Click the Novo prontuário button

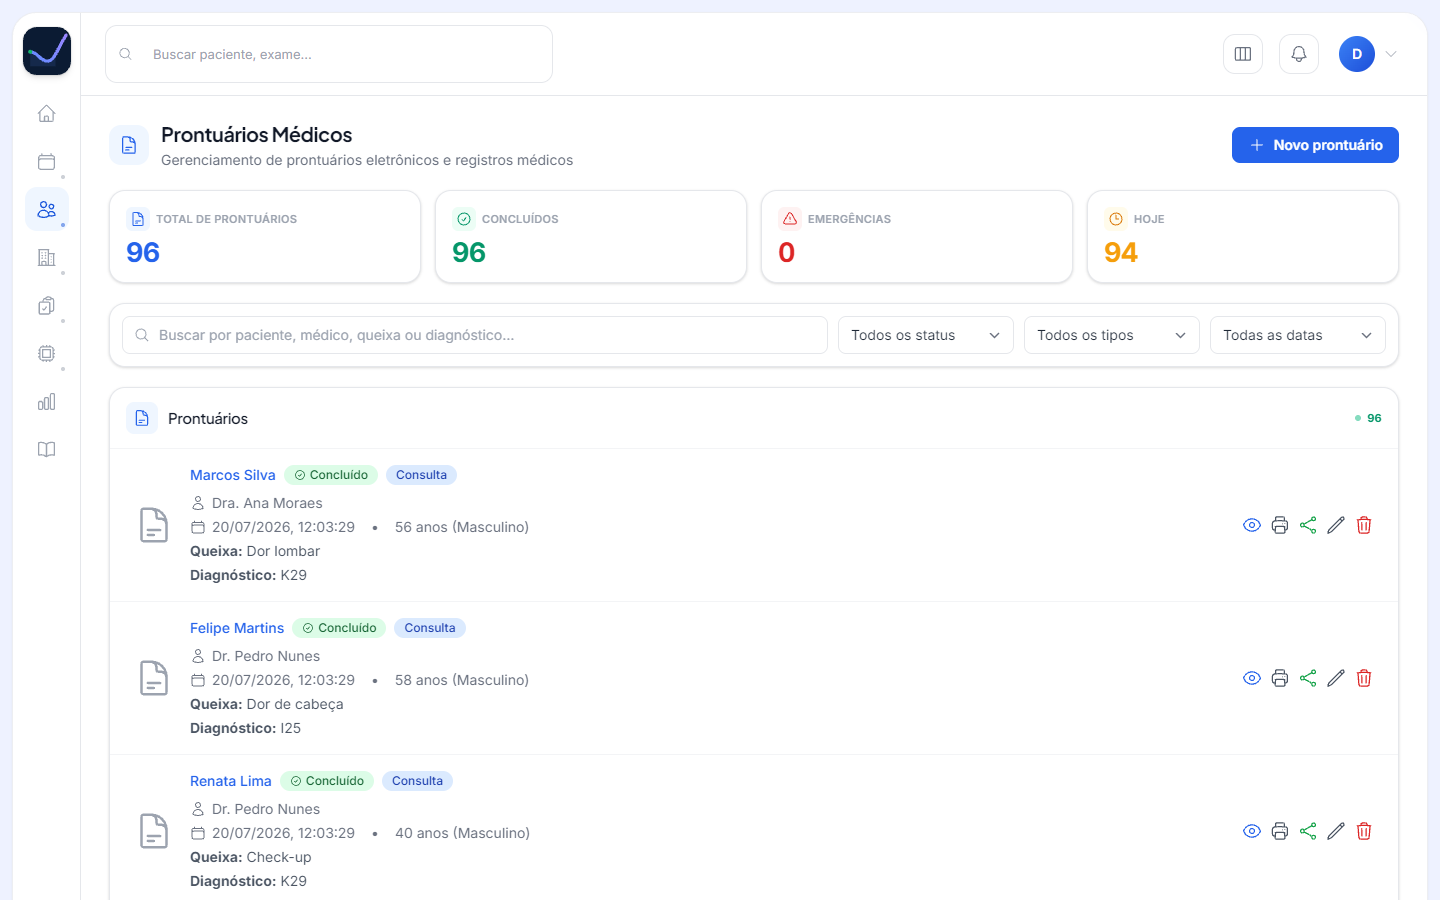[1315, 145]
